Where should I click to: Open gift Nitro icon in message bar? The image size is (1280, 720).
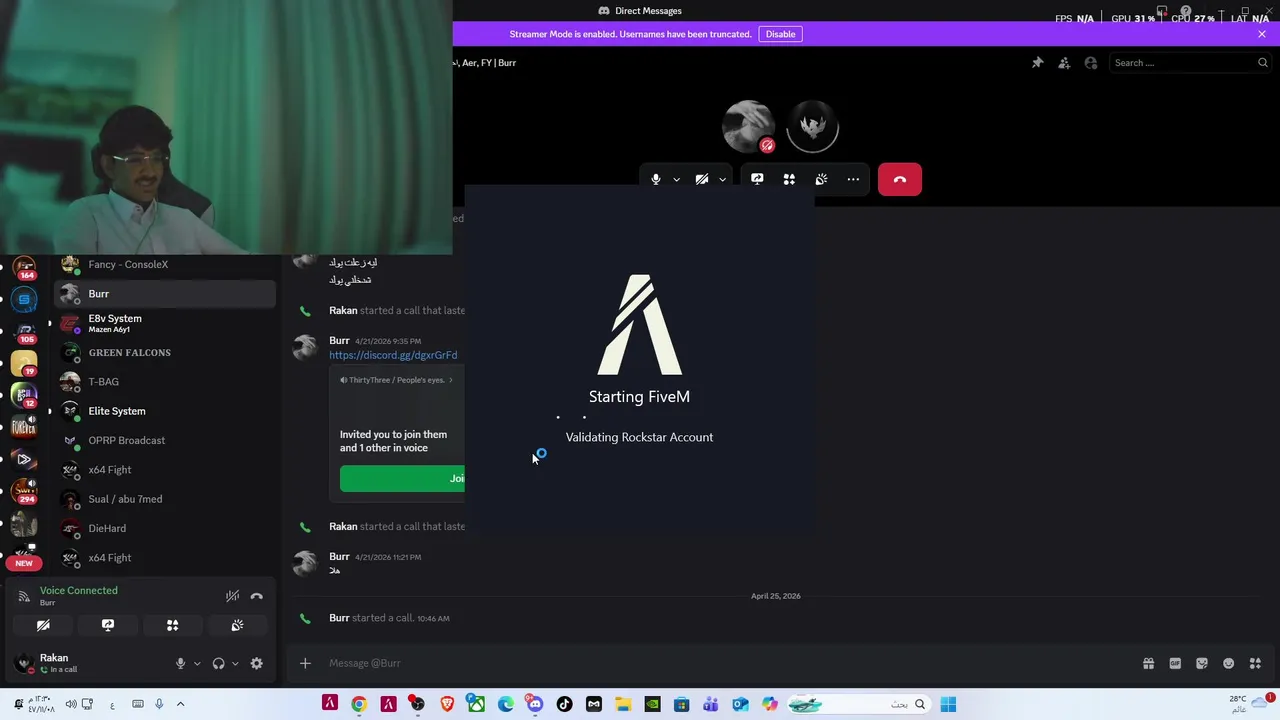click(x=1149, y=663)
